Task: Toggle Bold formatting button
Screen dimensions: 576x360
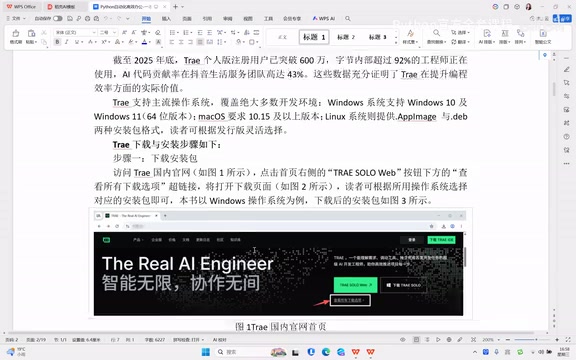Action: click(x=57, y=42)
